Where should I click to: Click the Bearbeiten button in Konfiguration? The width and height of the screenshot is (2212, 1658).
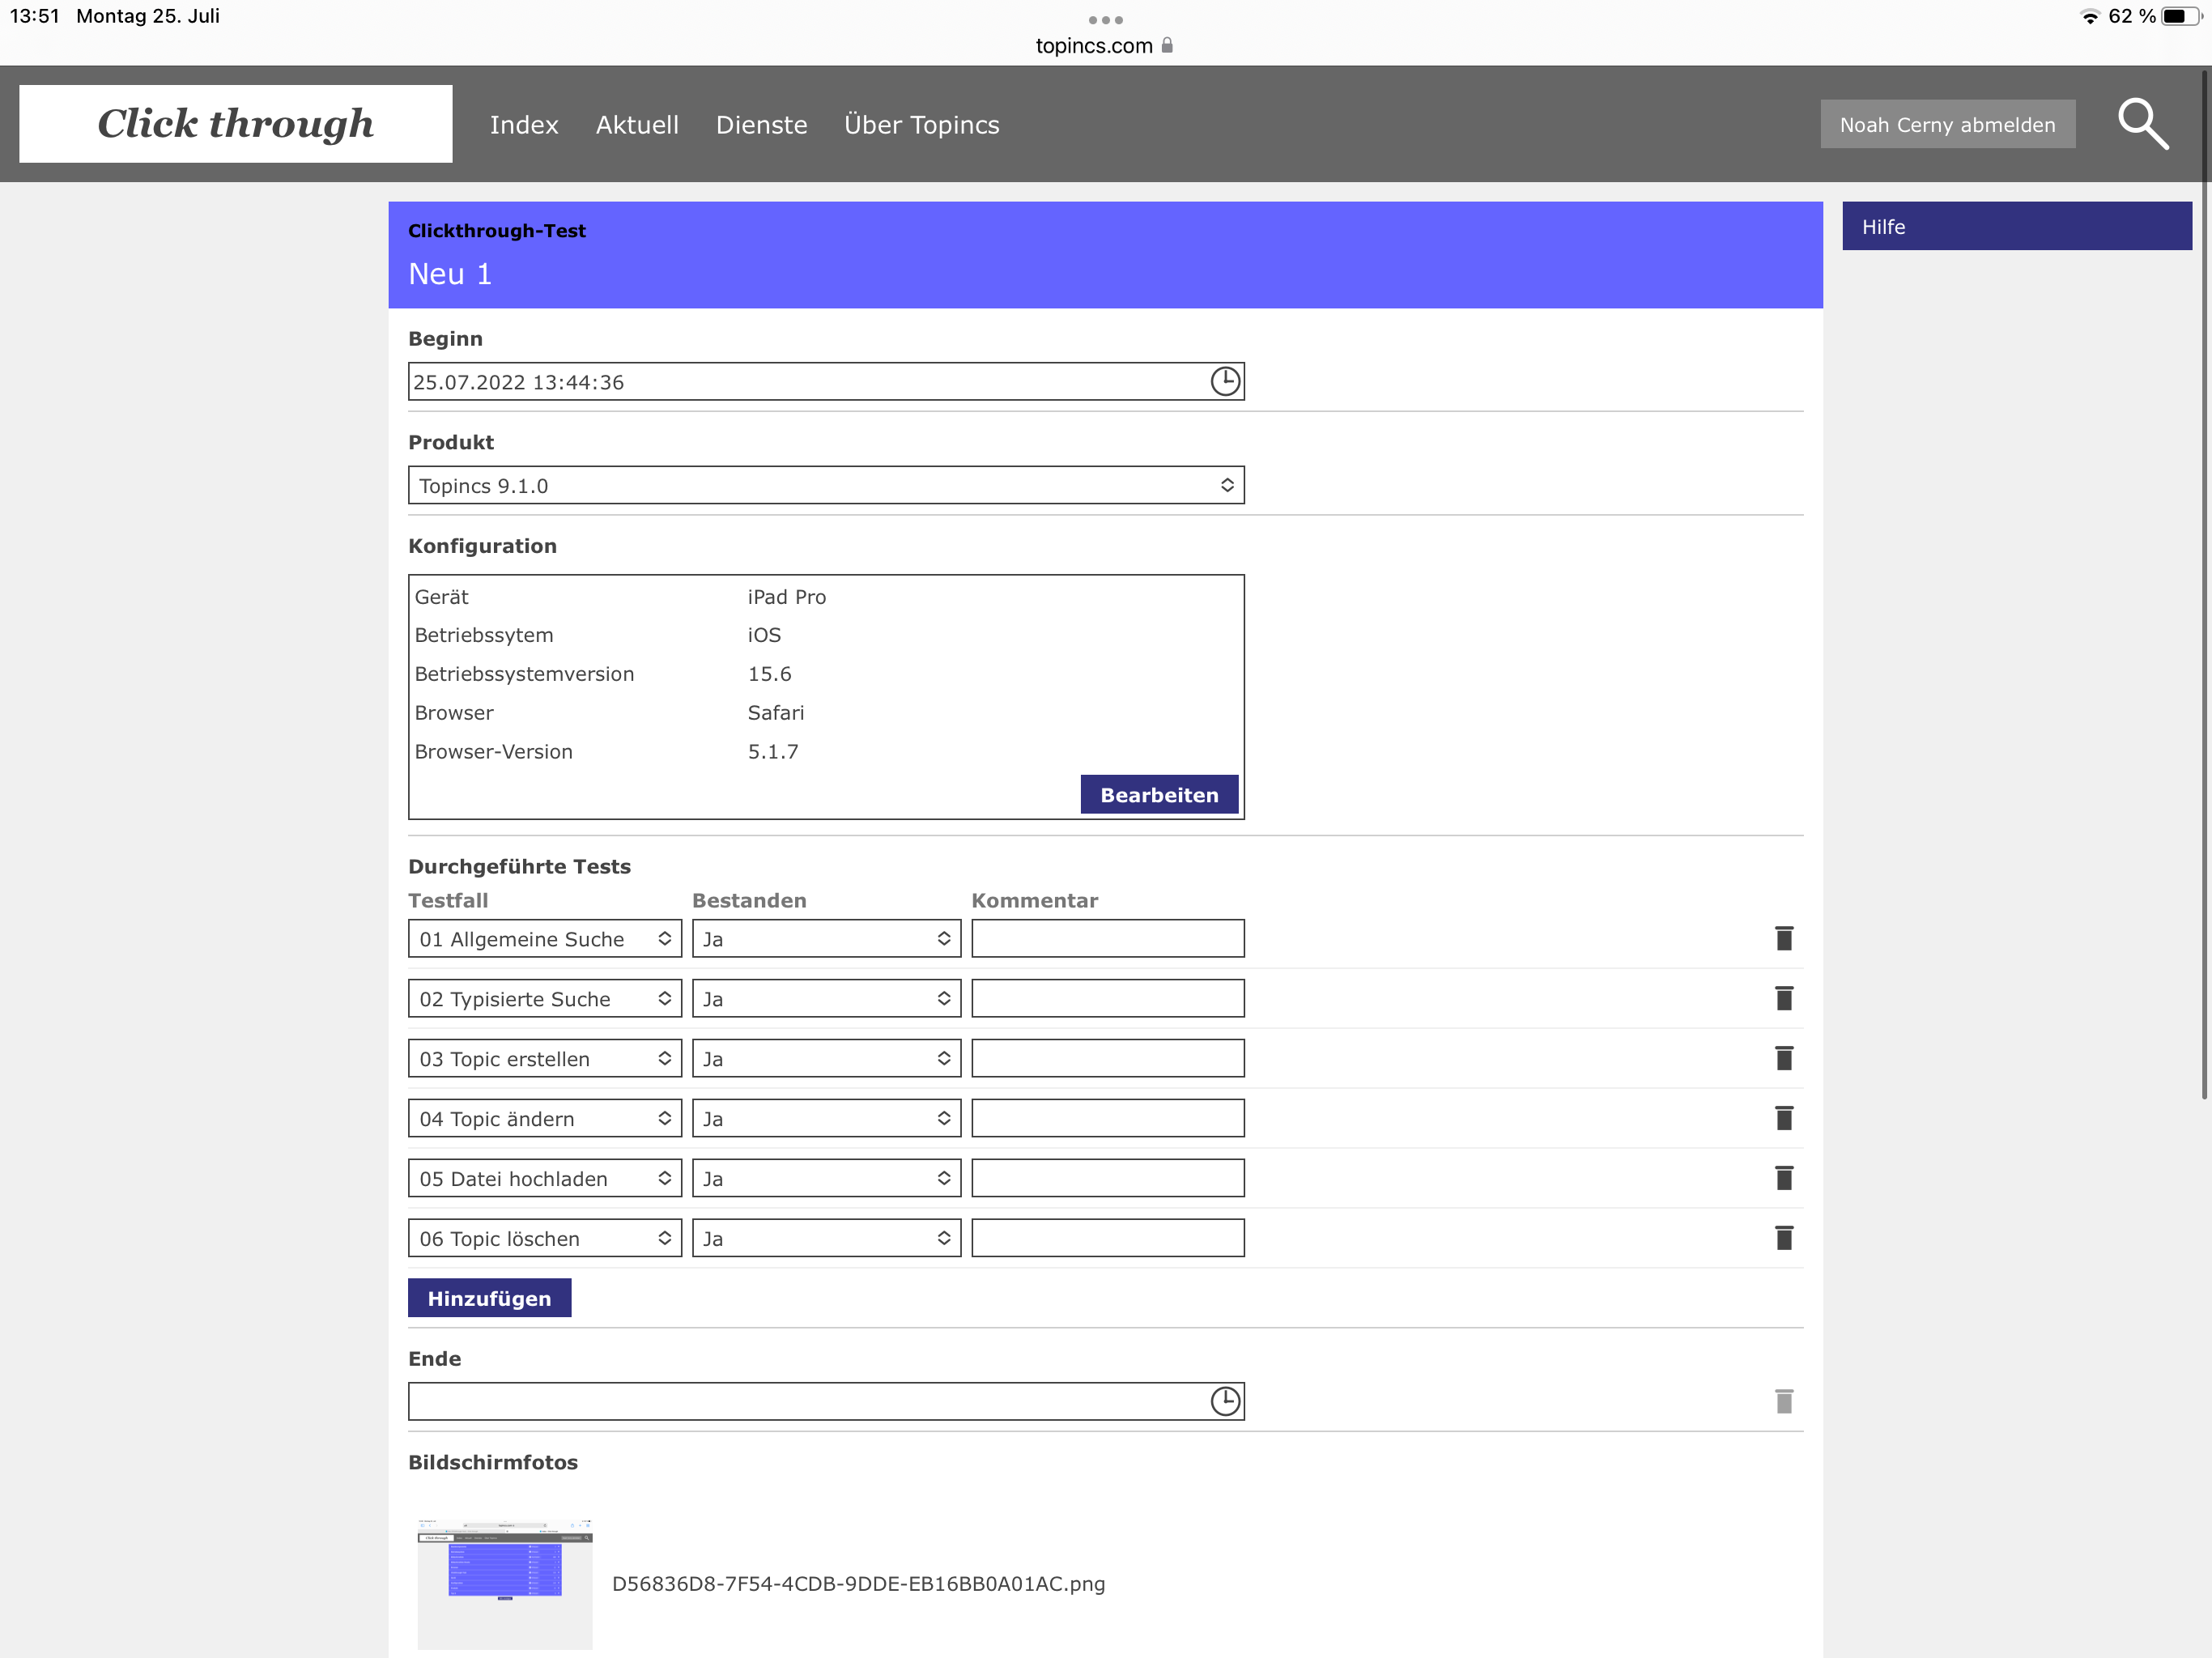click(x=1158, y=794)
